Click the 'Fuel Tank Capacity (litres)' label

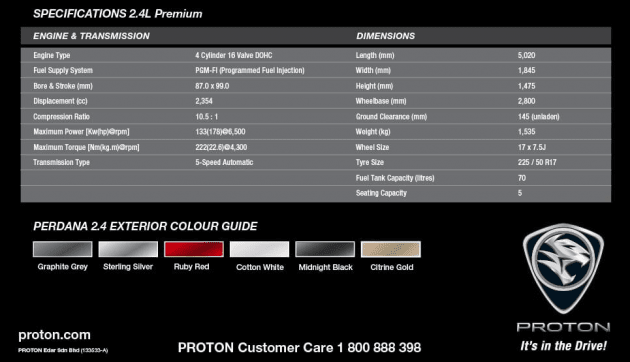click(x=395, y=178)
